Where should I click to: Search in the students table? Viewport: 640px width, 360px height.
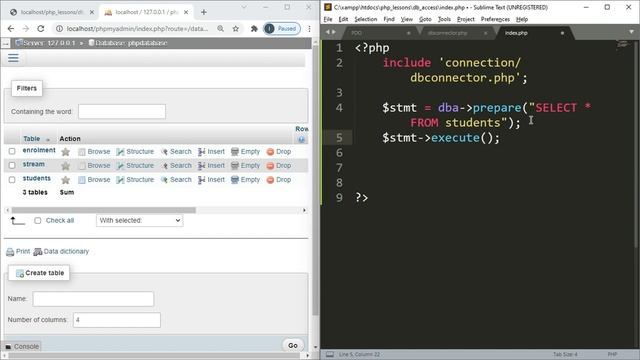click(176, 180)
